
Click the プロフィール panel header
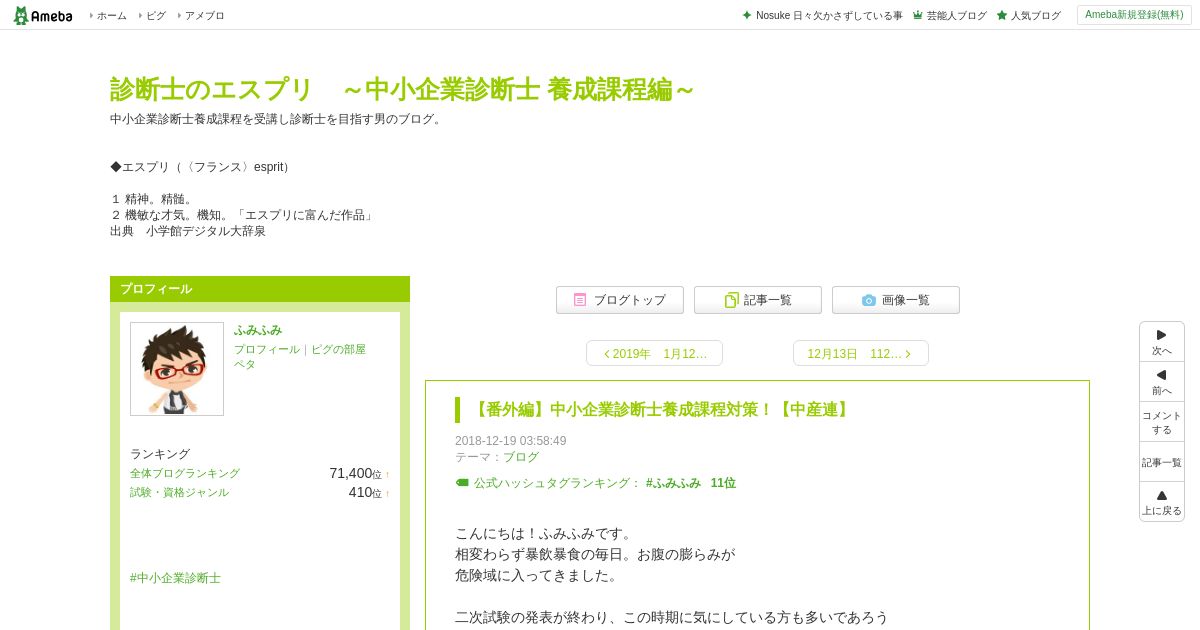tap(260, 289)
